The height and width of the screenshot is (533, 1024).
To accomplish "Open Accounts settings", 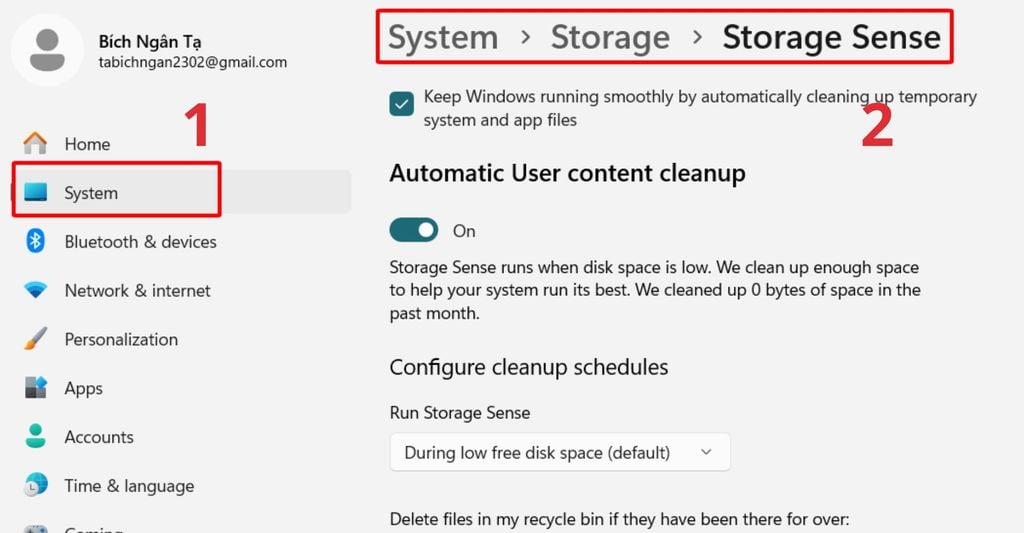I will pos(181,436).
